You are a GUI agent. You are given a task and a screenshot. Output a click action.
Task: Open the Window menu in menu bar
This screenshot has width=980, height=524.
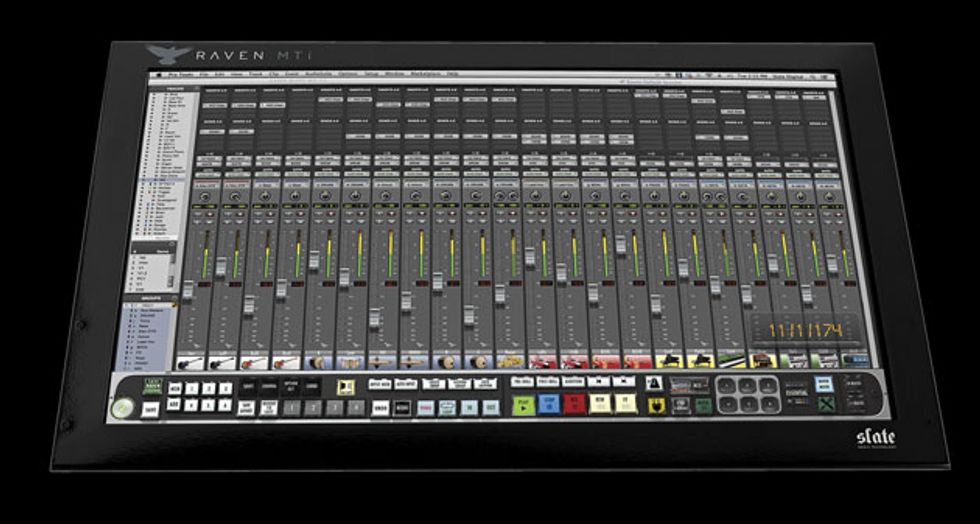click(x=392, y=74)
